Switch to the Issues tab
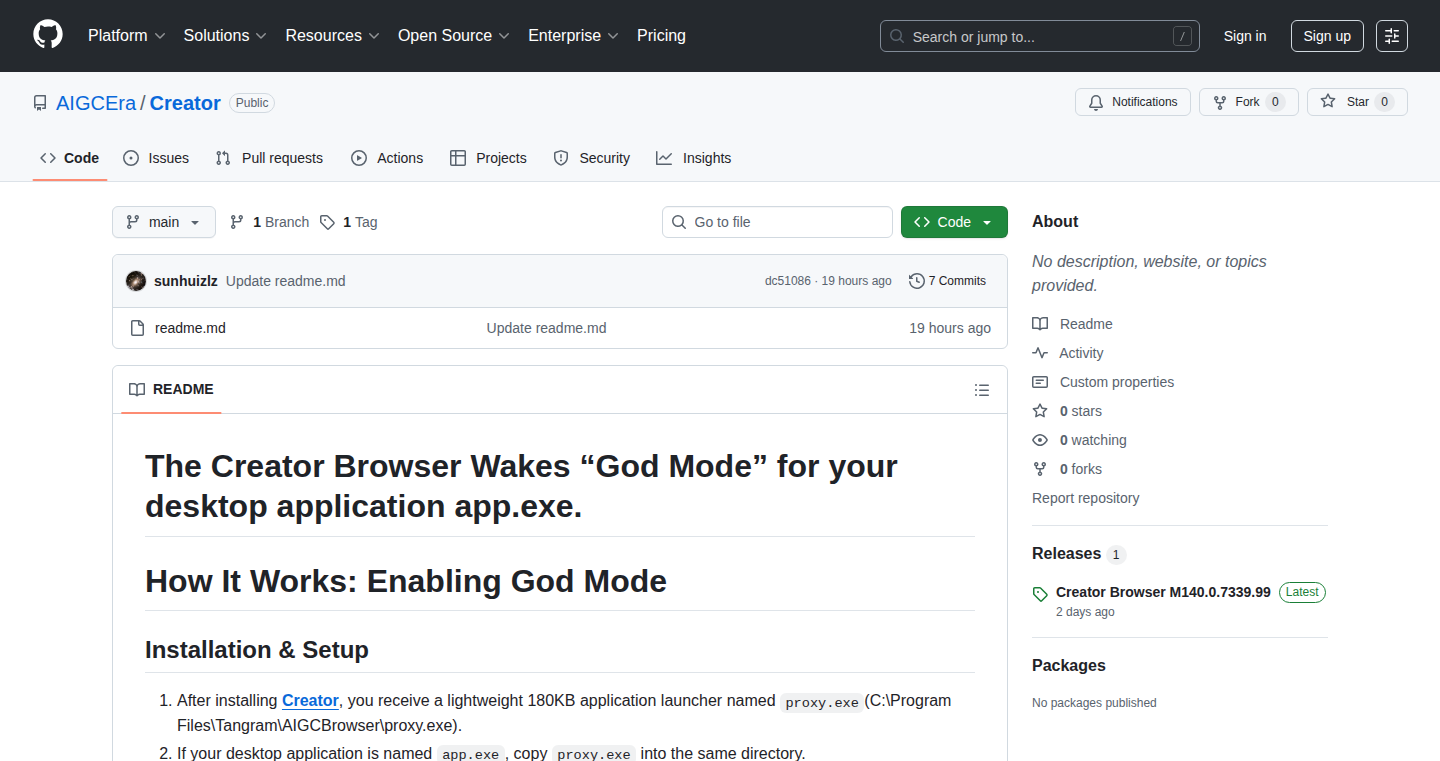Screen dimensions: 1440x761 pyautogui.click(x=156, y=158)
